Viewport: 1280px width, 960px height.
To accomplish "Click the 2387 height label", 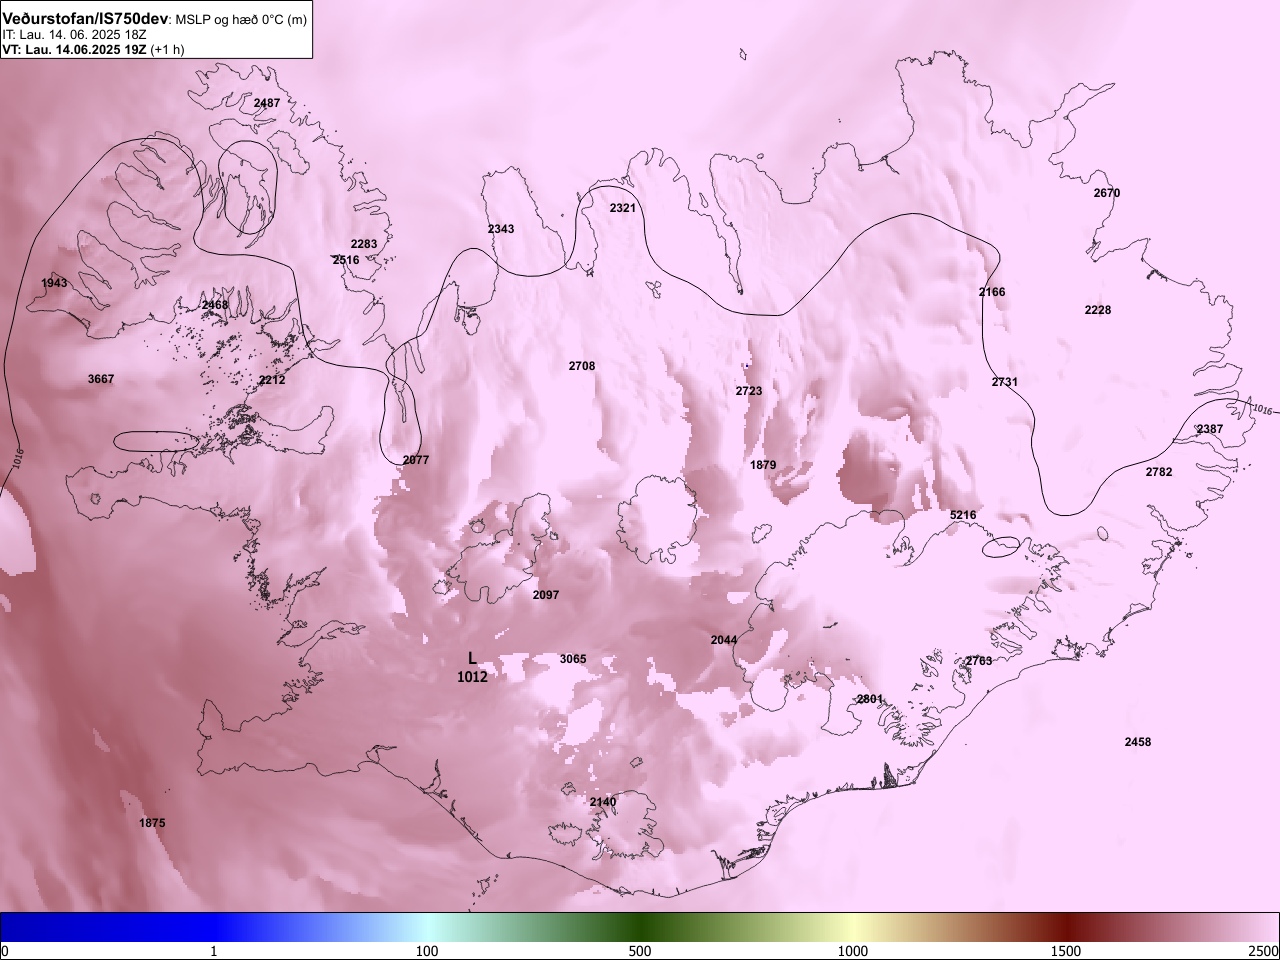I will pos(1210,429).
